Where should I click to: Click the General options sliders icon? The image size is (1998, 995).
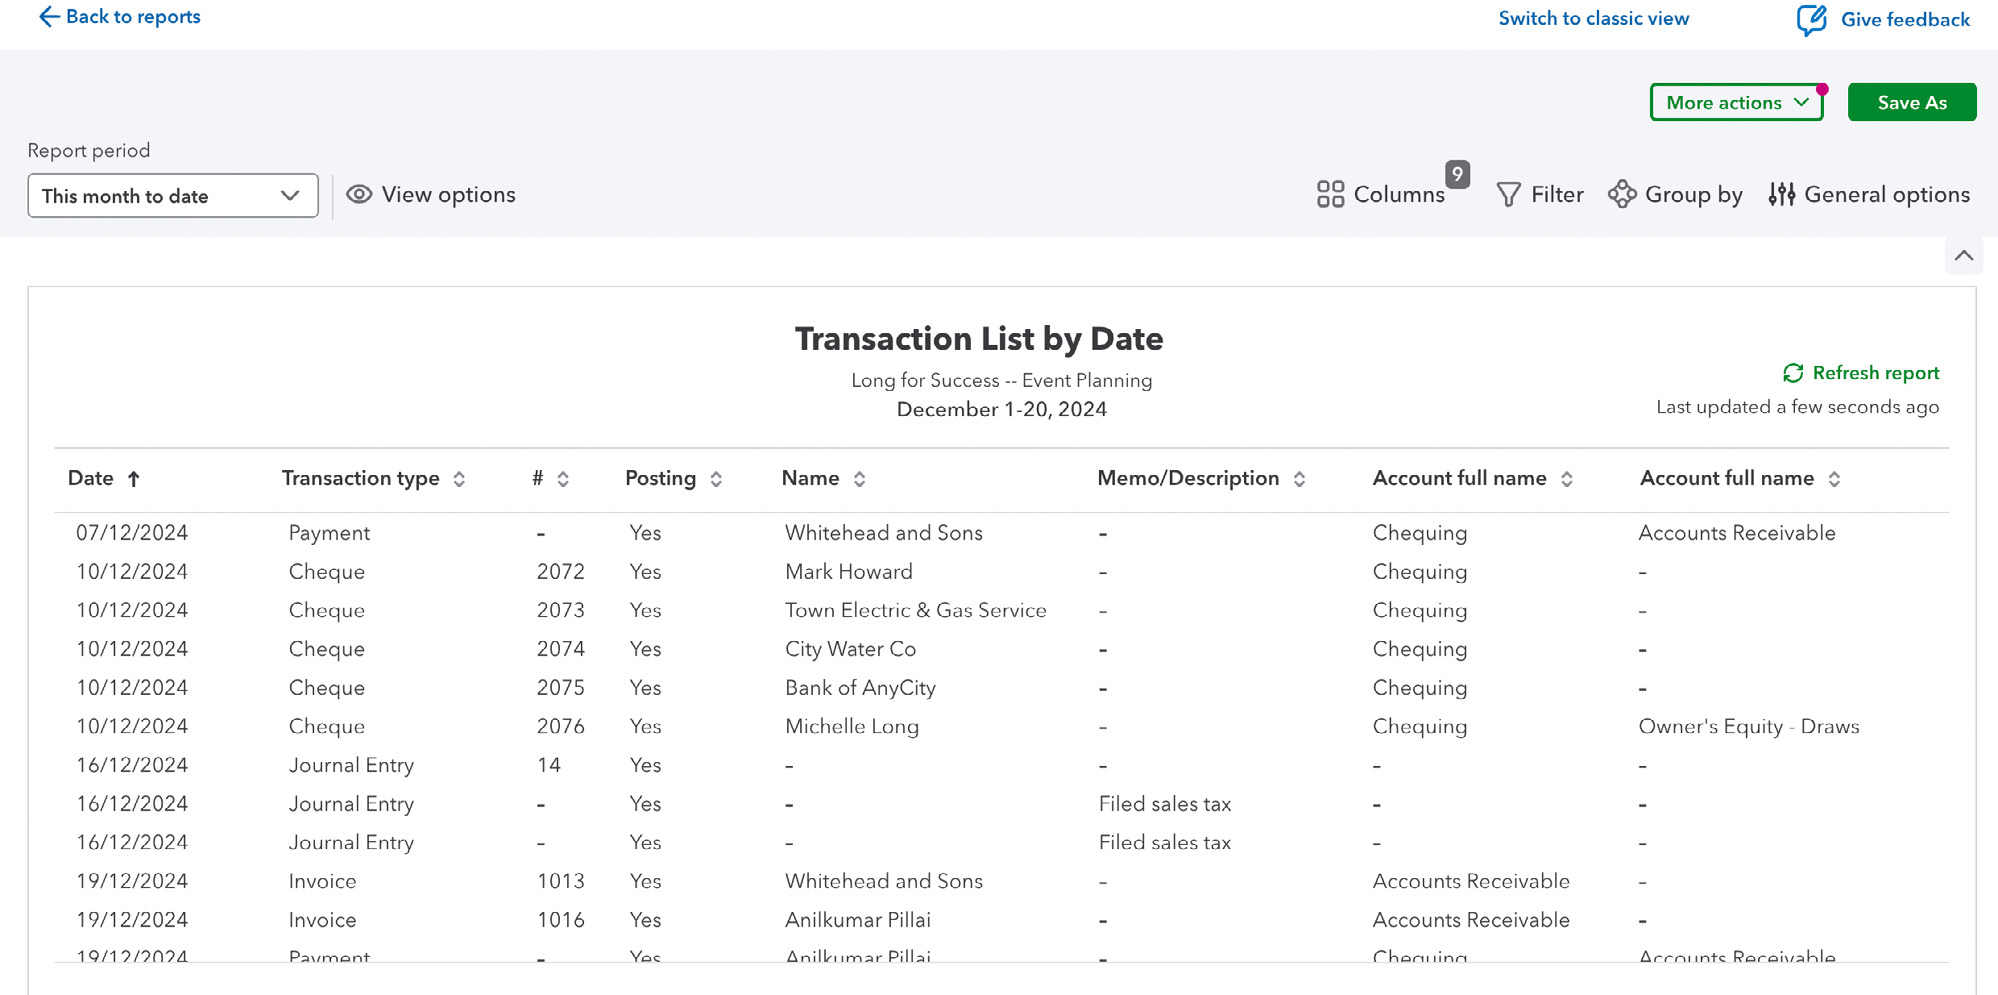tap(1781, 194)
